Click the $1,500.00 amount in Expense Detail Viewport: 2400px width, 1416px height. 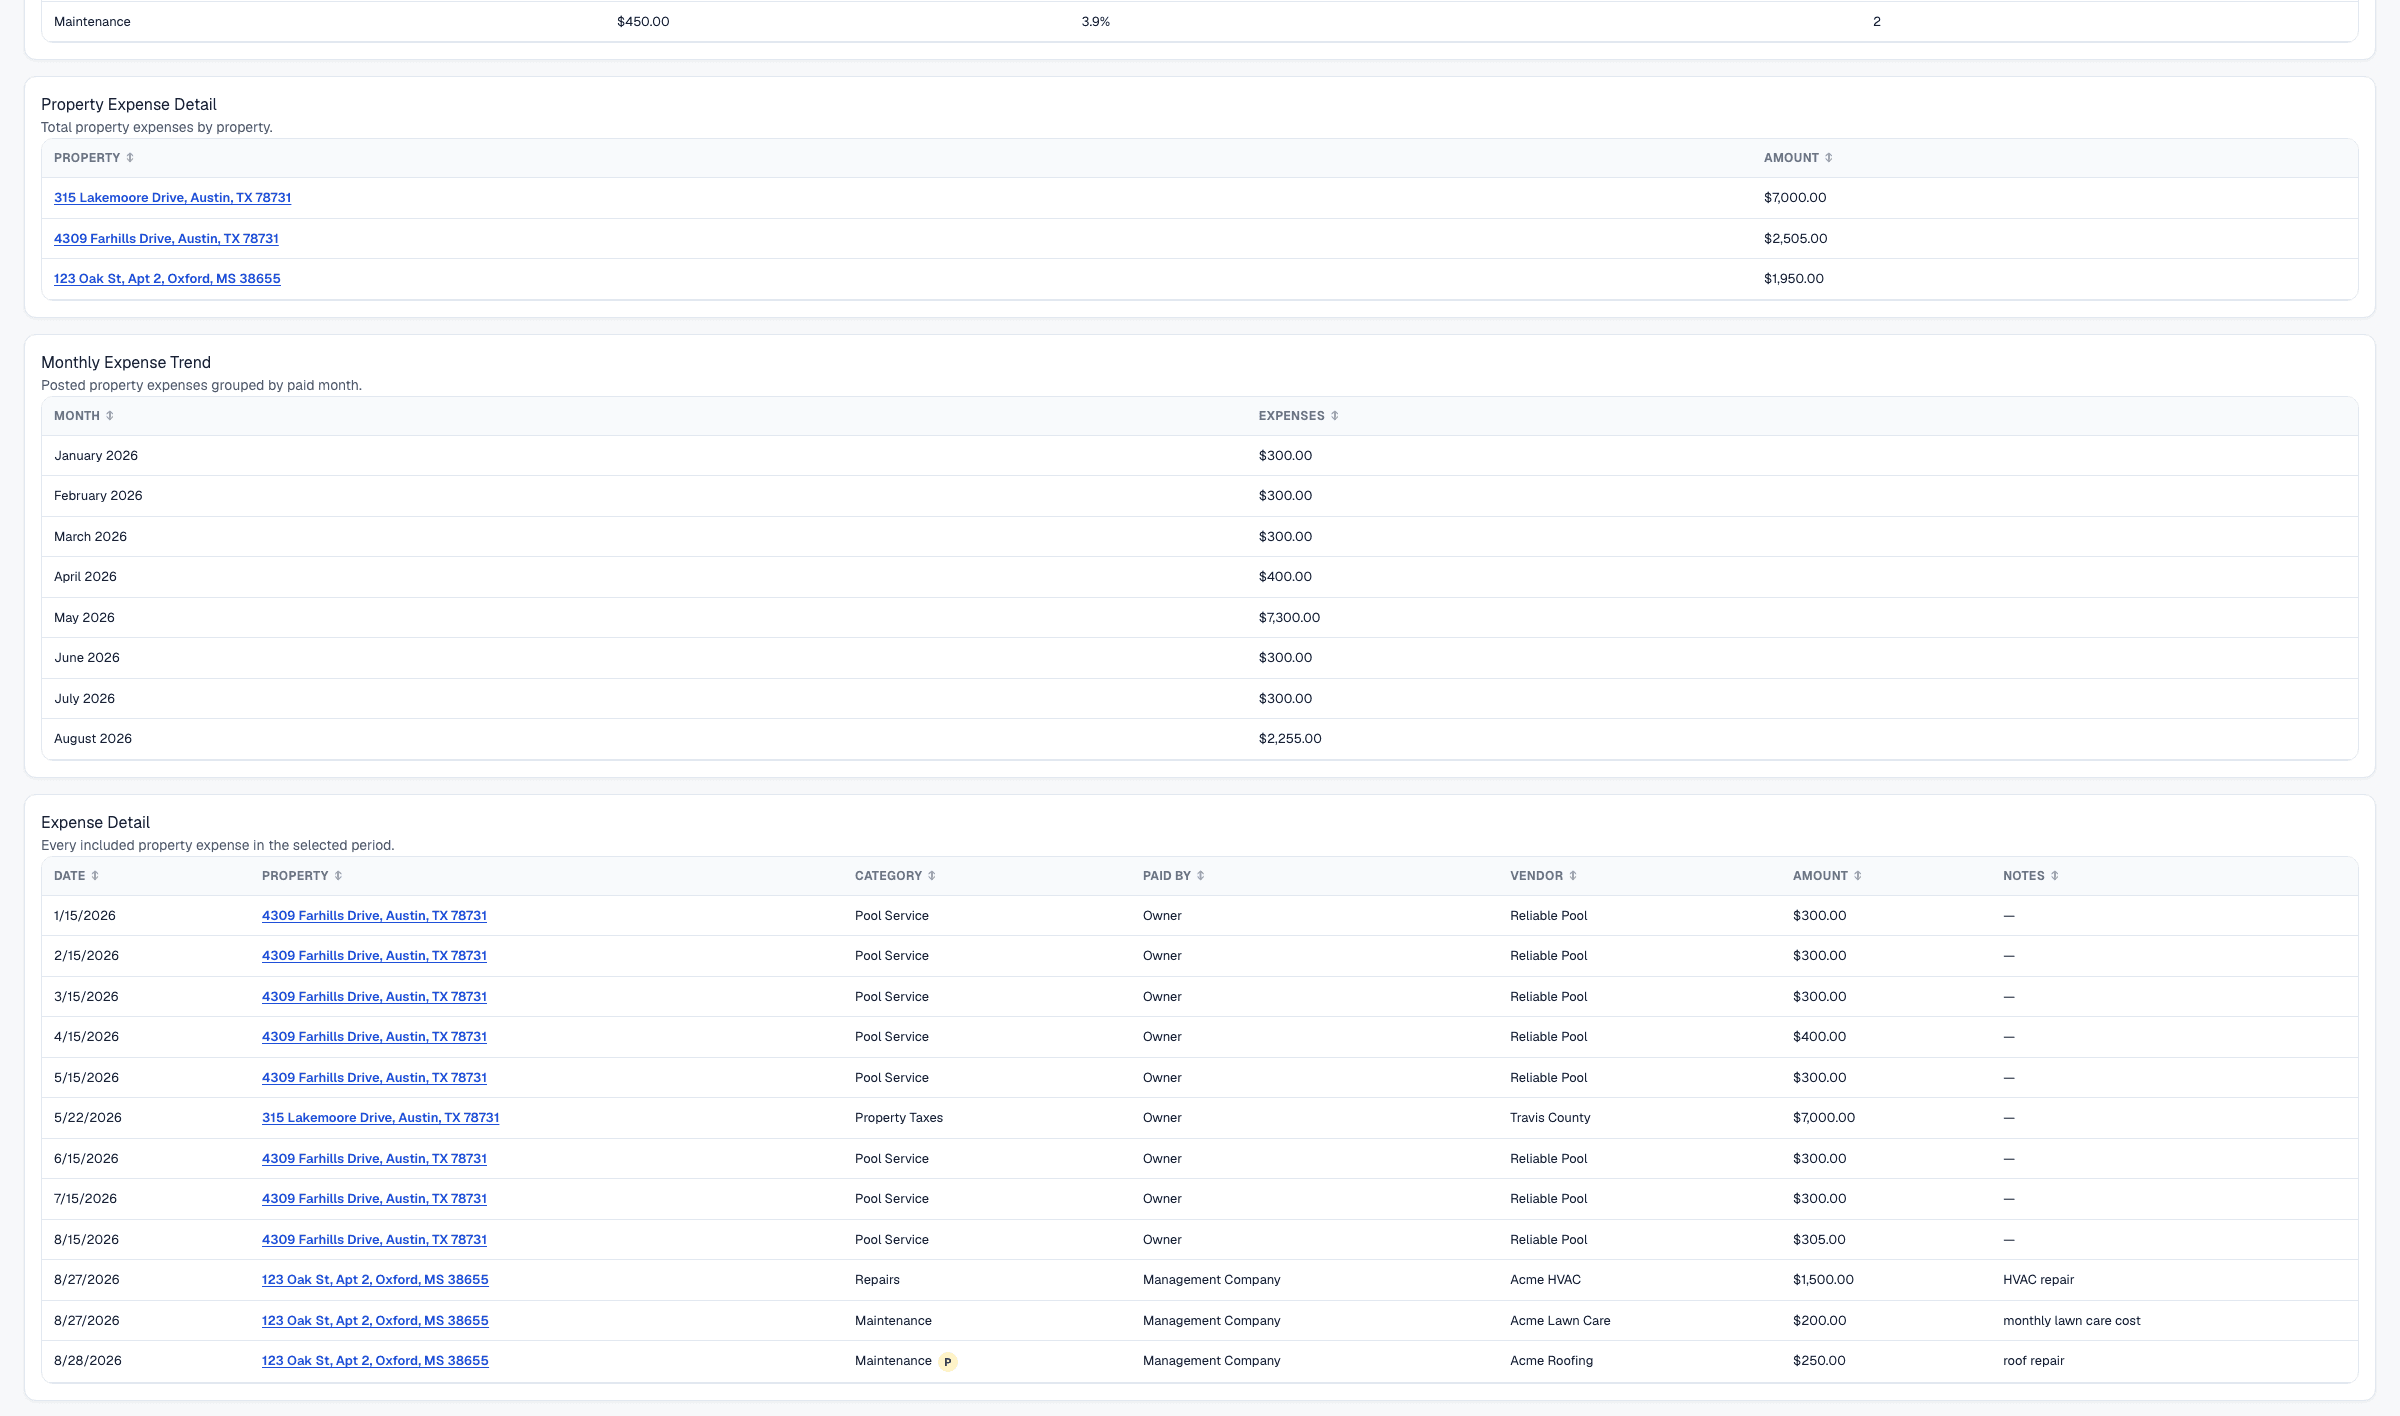[1823, 1280]
